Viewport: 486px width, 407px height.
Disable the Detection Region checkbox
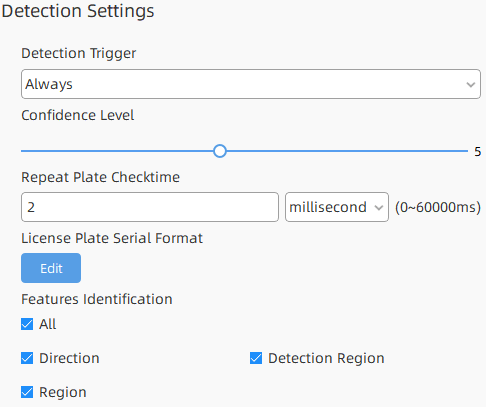(256, 358)
